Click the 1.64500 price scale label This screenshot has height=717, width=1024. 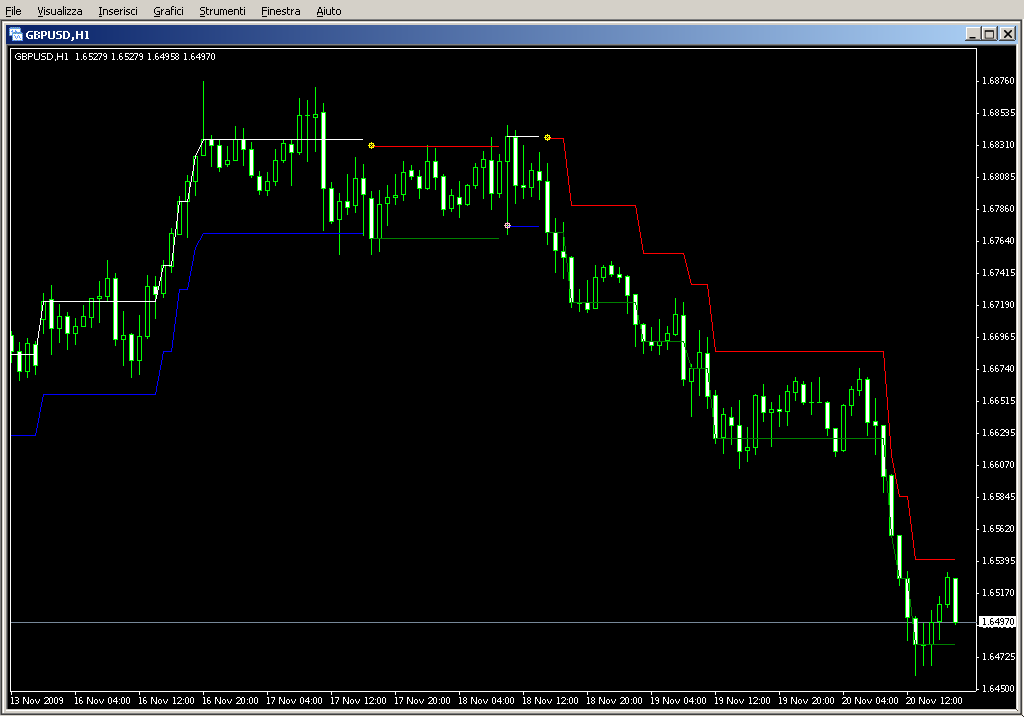[999, 689]
